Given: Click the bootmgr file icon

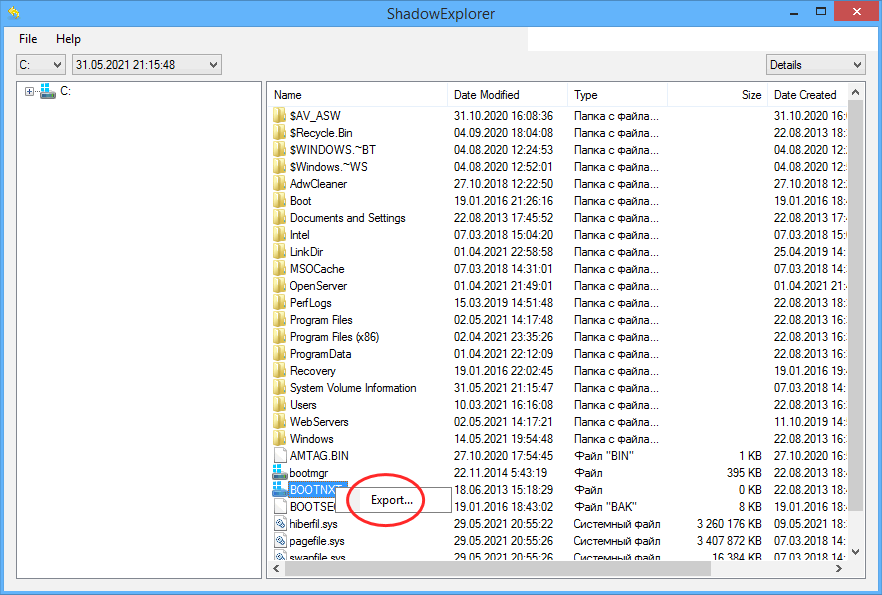Looking at the screenshot, I should pos(280,473).
